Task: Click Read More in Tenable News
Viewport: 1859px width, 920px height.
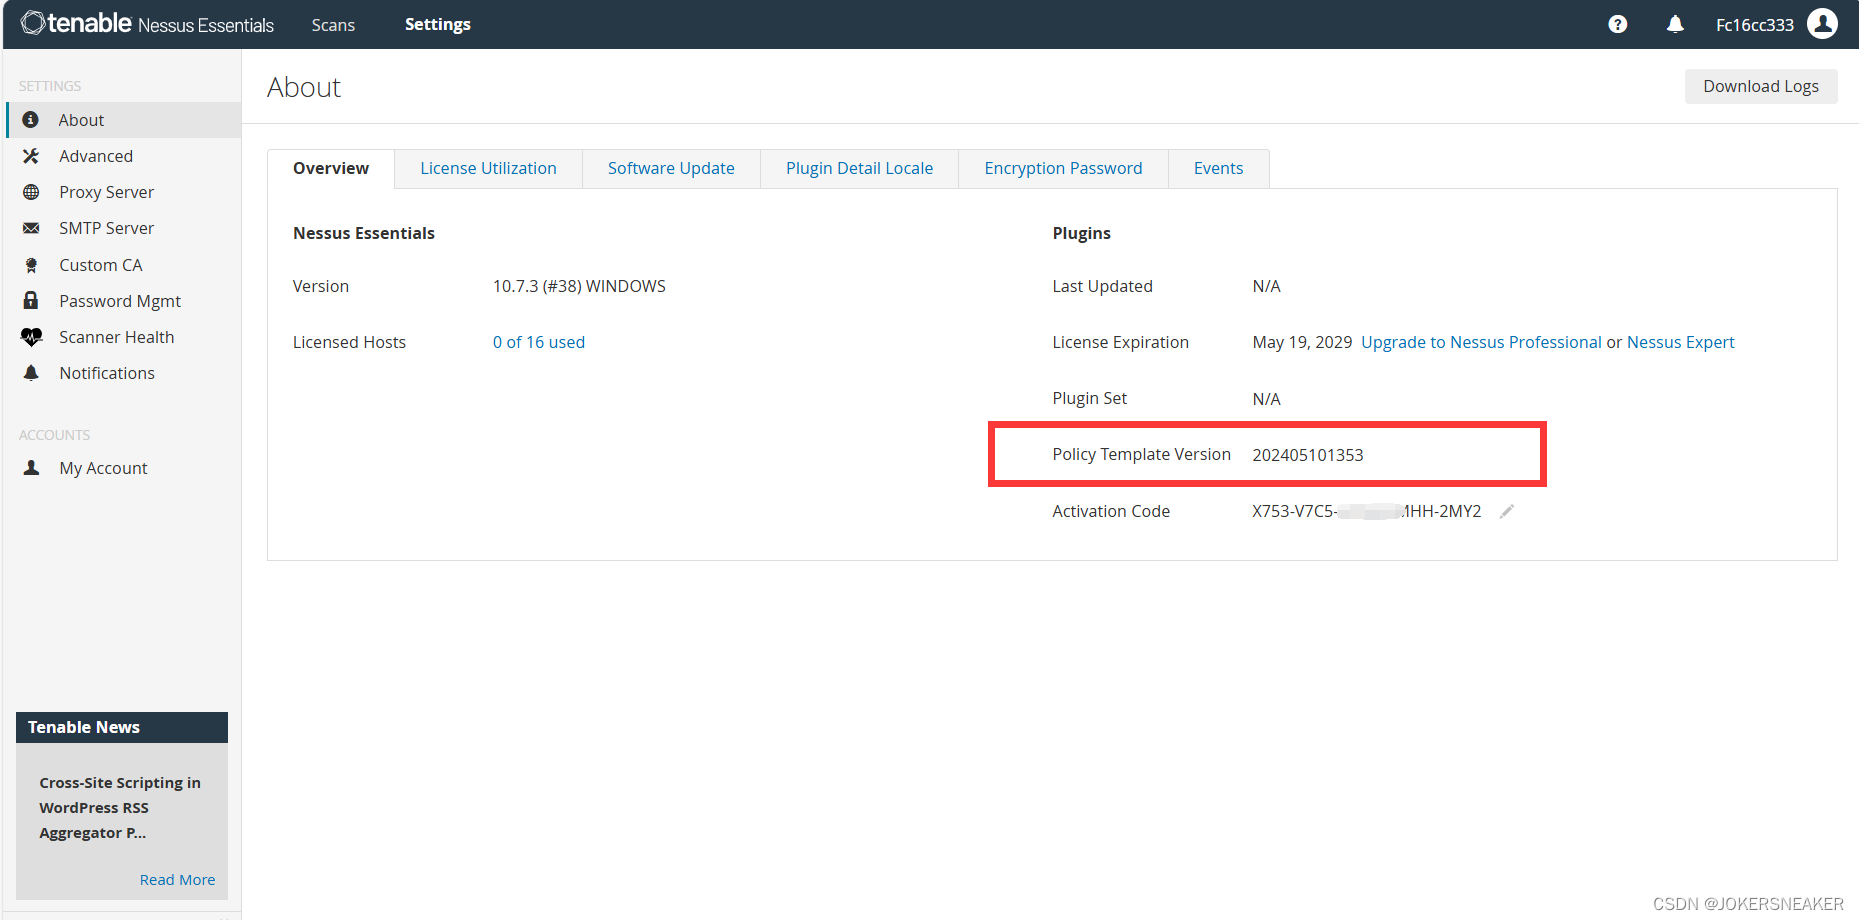Action: 177,880
